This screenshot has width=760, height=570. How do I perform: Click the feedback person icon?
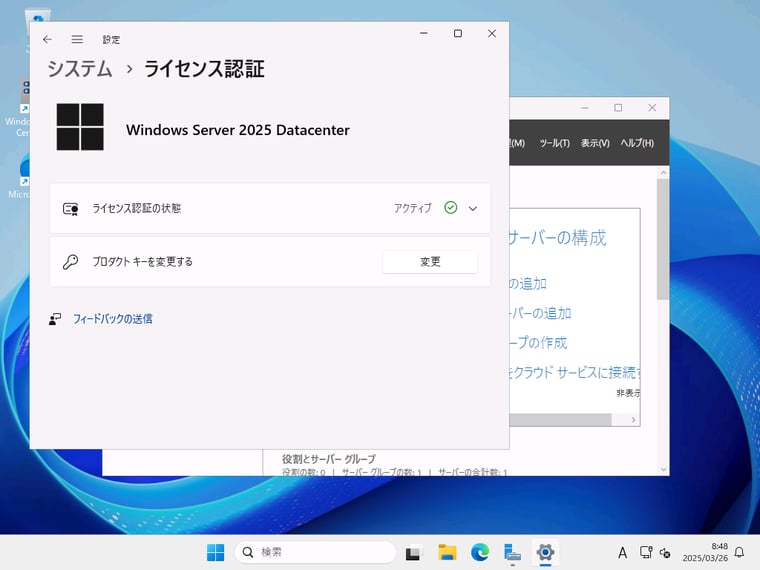[55, 319]
